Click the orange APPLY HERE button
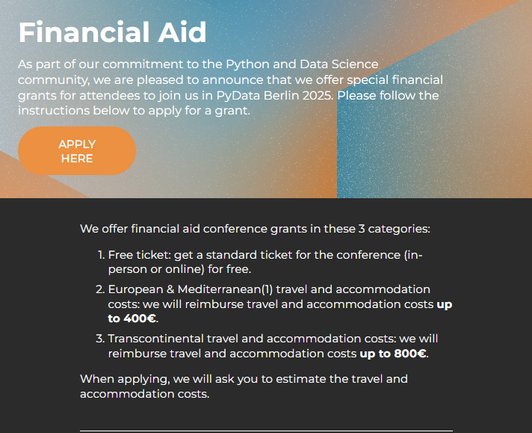Image resolution: width=532 pixels, height=433 pixels. tap(77, 151)
